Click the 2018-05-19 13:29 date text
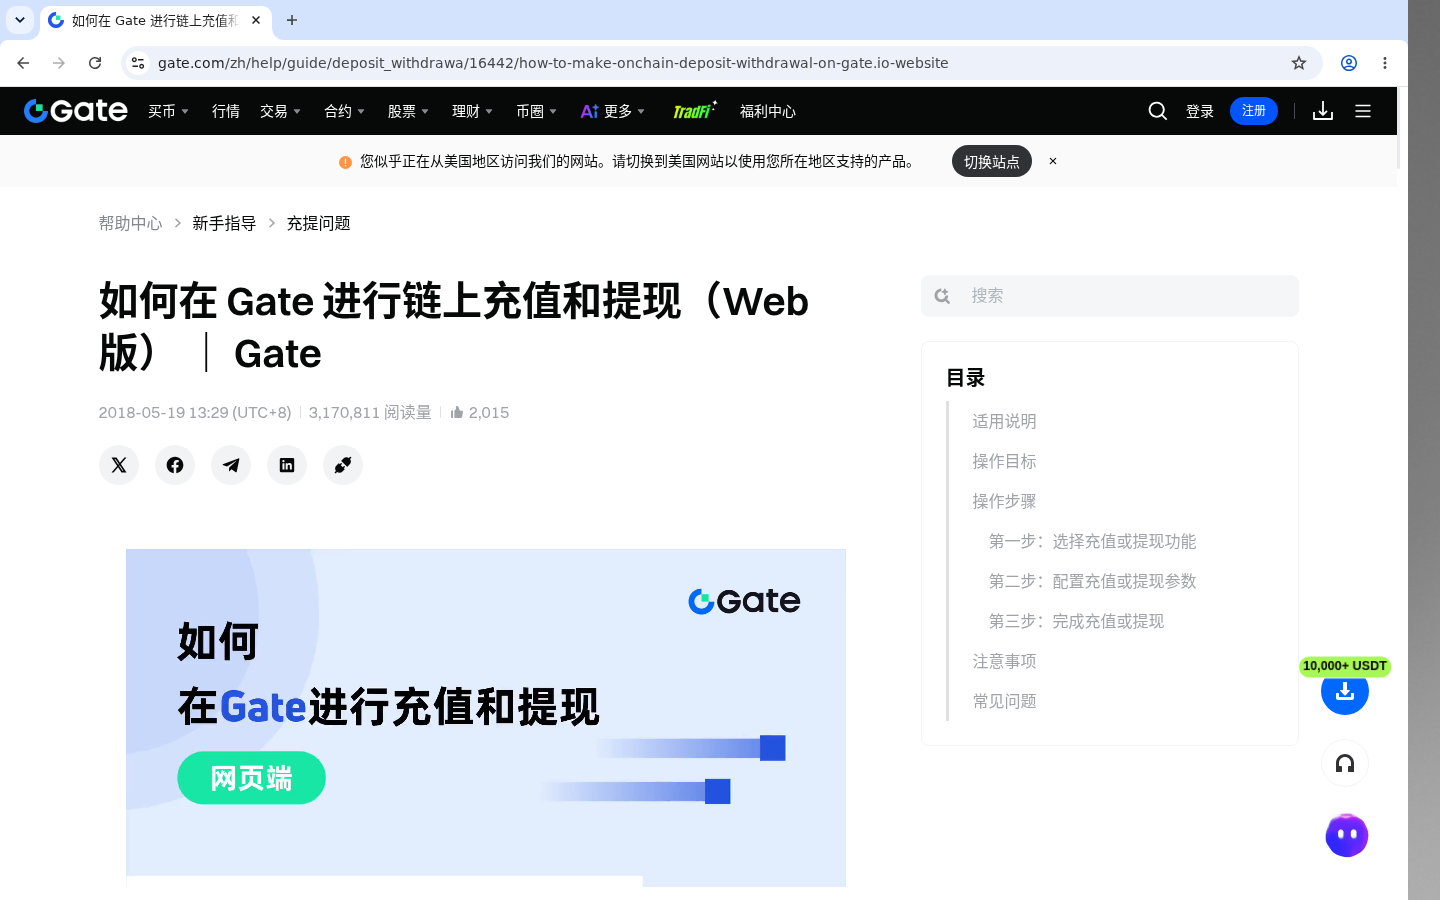The height and width of the screenshot is (900, 1440). [x=195, y=412]
